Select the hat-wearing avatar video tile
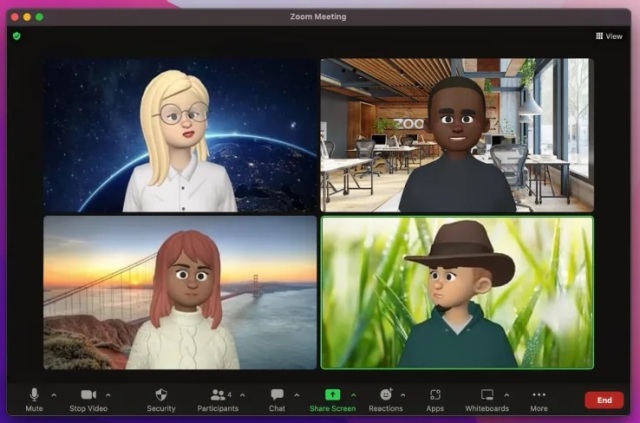640x423 pixels. point(457,293)
